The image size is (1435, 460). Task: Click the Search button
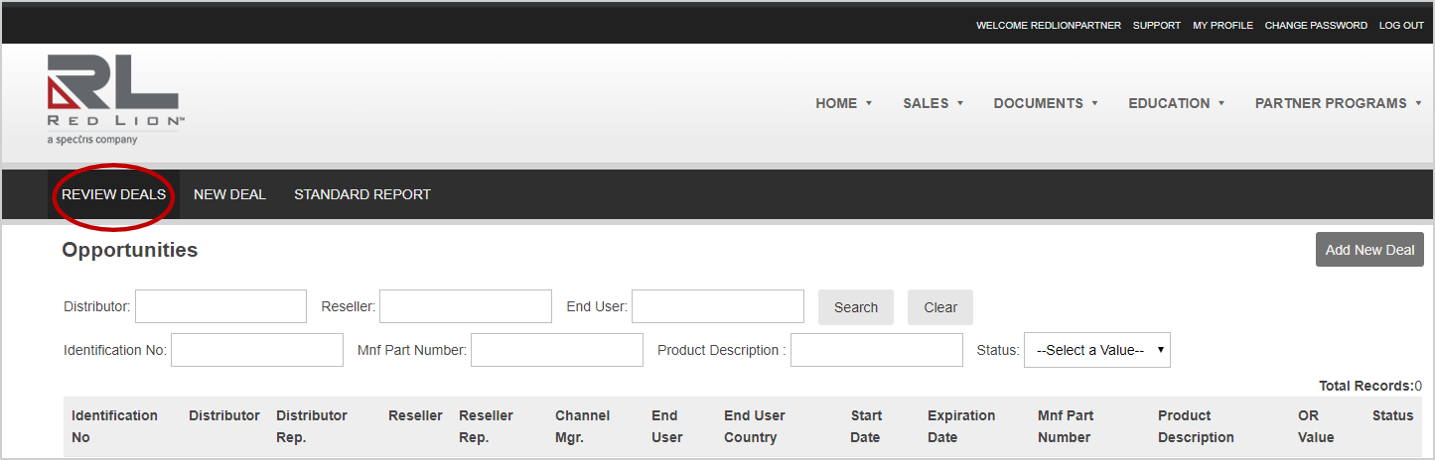click(855, 307)
